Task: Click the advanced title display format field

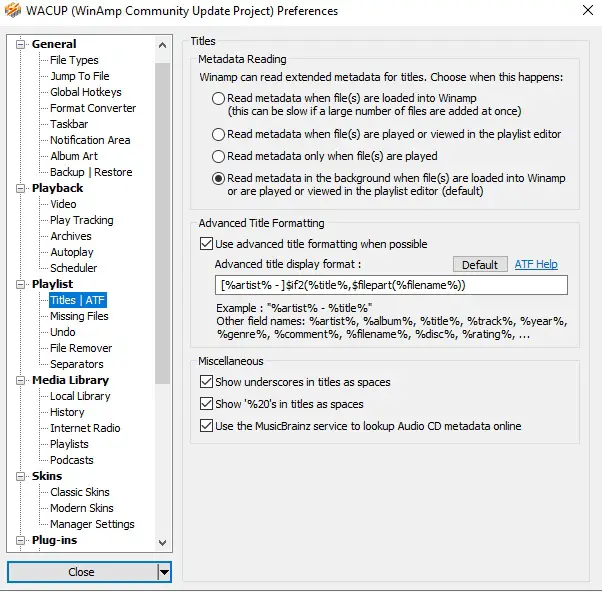Action: [391, 285]
